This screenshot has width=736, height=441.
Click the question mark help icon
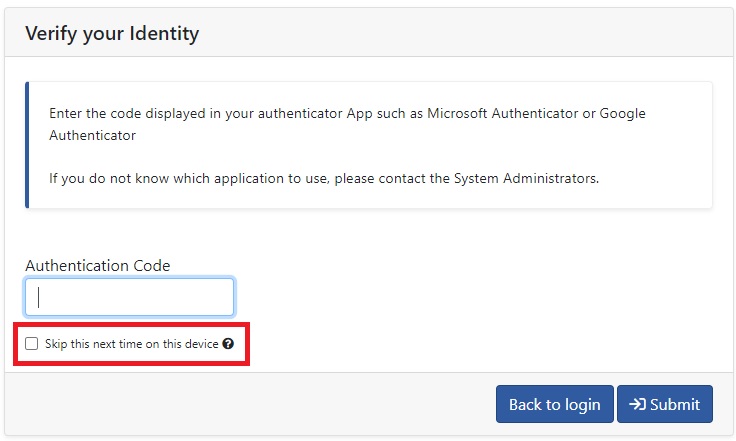[x=228, y=344]
